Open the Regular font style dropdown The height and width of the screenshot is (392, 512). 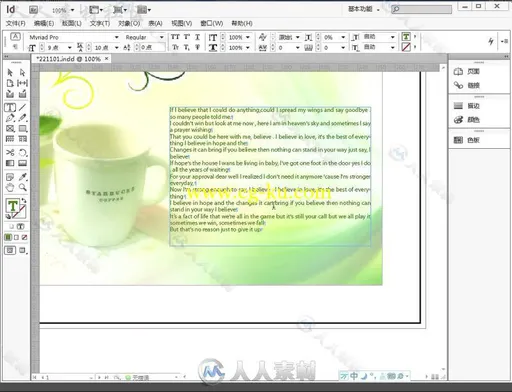[162, 37]
